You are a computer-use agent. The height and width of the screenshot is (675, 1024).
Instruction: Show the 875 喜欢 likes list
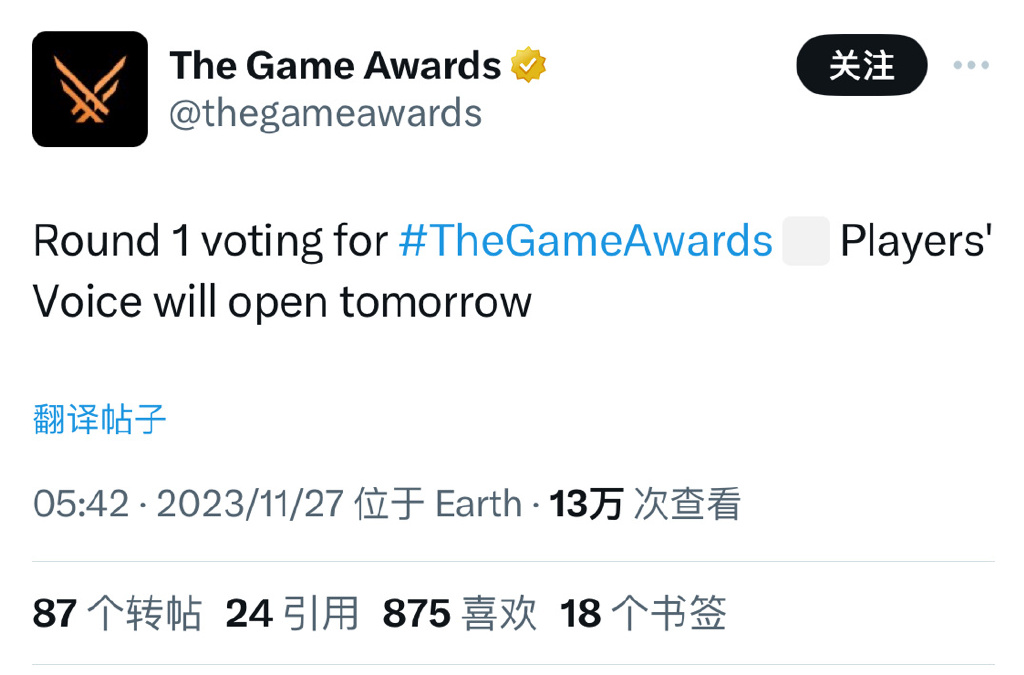460,613
